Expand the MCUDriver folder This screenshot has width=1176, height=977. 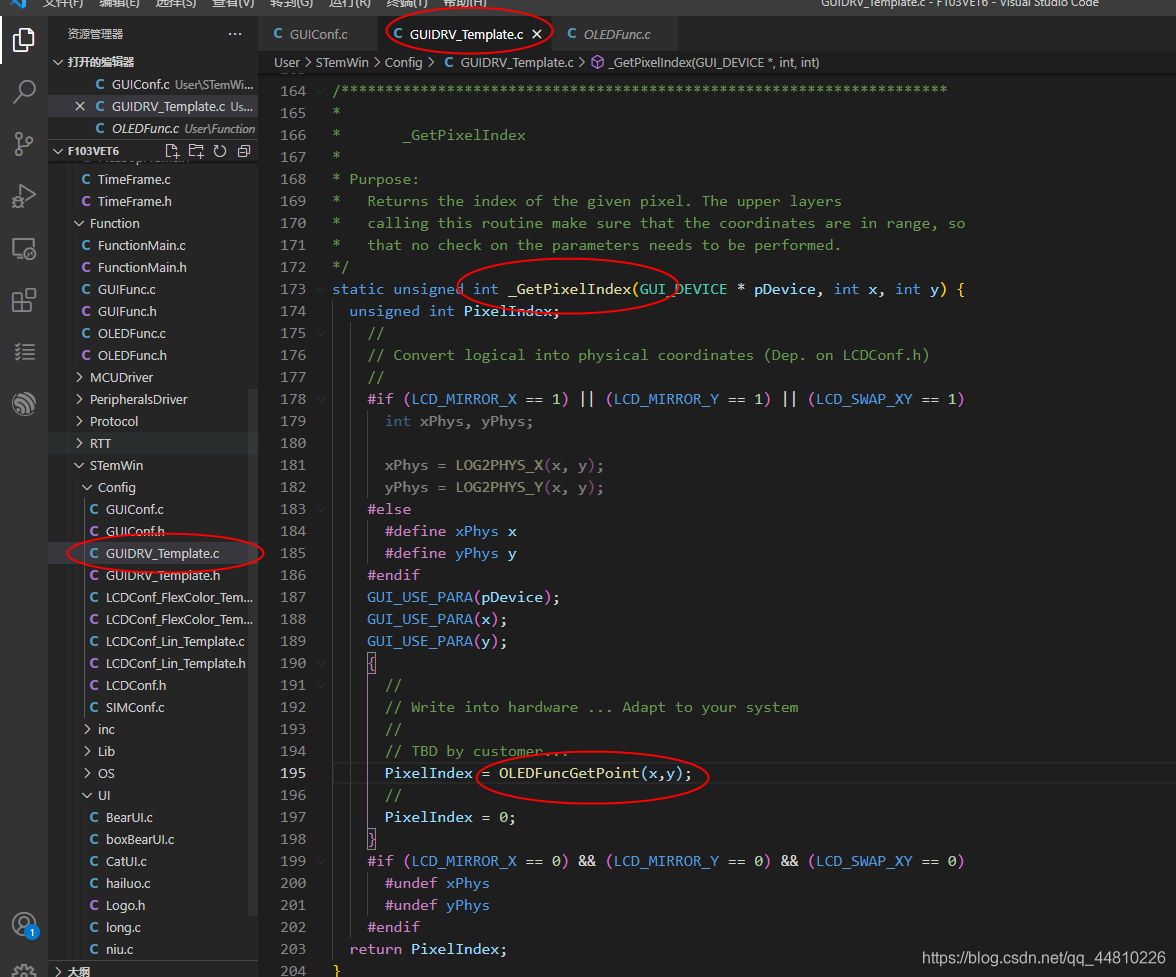(x=80, y=377)
